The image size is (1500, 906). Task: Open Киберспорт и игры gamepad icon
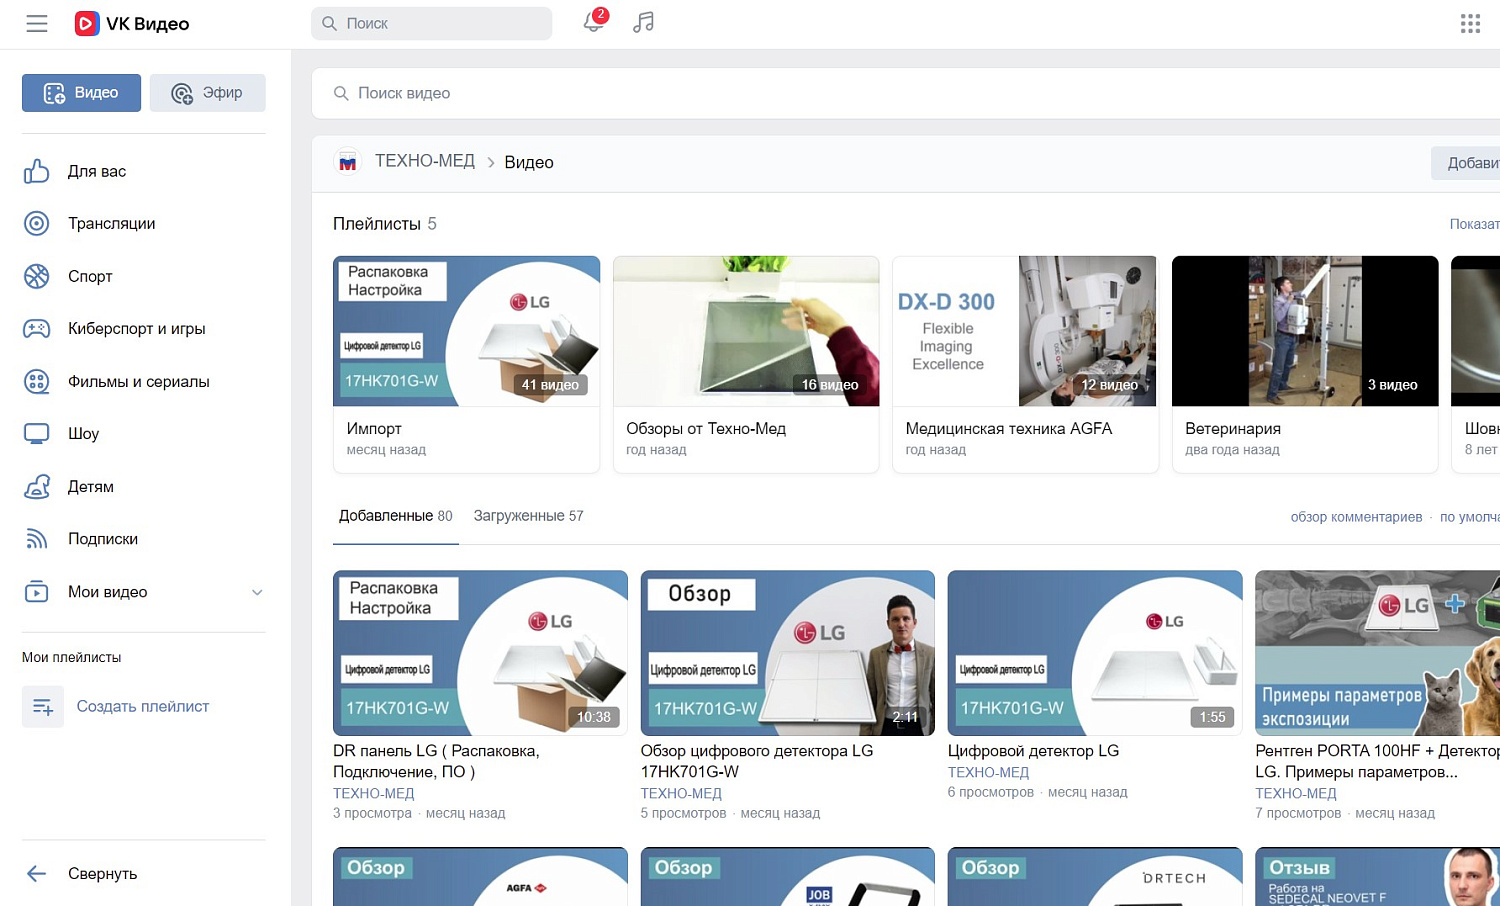click(x=37, y=328)
